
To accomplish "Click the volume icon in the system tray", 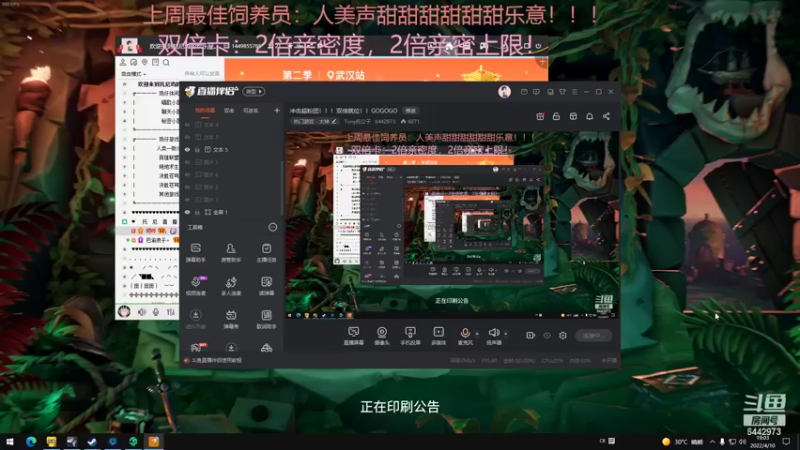I will click(742, 442).
